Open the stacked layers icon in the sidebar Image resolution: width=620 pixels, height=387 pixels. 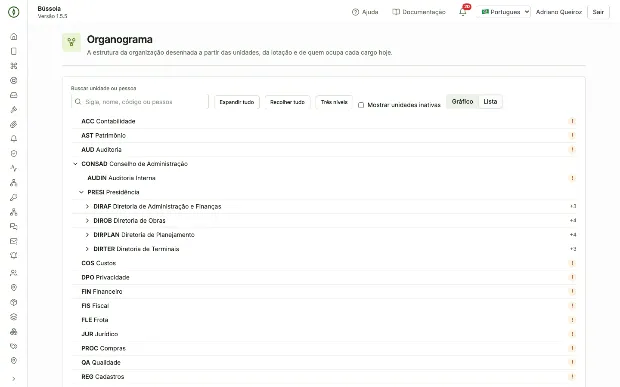click(x=13, y=317)
